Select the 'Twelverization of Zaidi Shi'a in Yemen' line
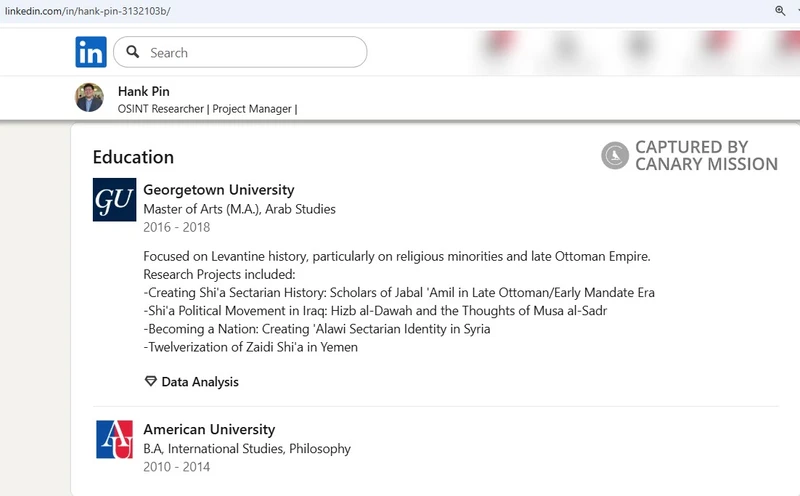 pos(251,347)
